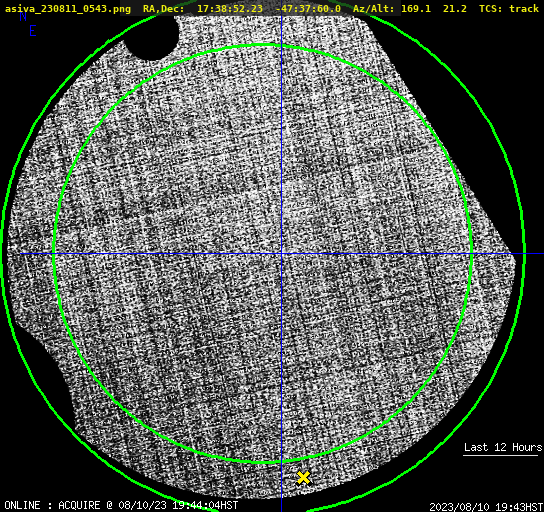The width and height of the screenshot is (544, 512).
Task: Select the altitude value 21.2
Action: point(455,8)
